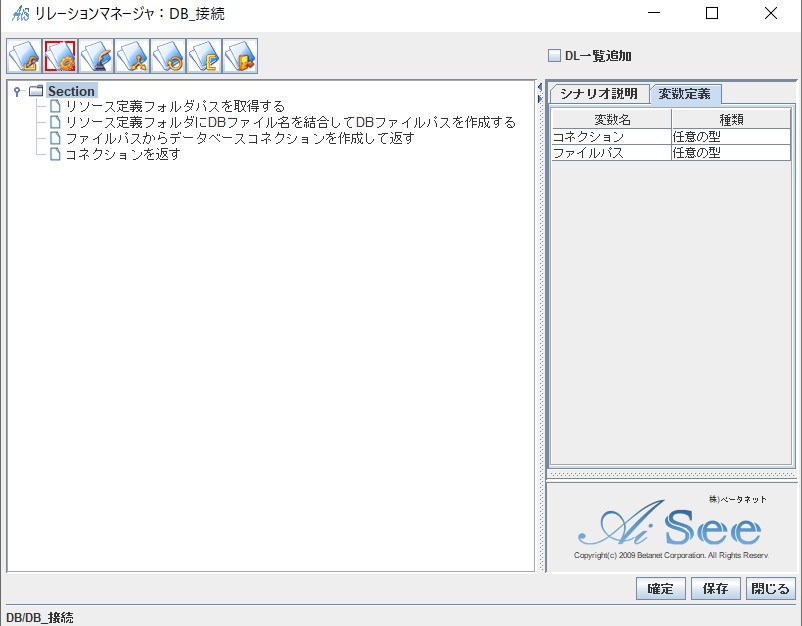Viewport: 802px width, 626px height.
Task: Click the 閉じる button
Action: (x=770, y=589)
